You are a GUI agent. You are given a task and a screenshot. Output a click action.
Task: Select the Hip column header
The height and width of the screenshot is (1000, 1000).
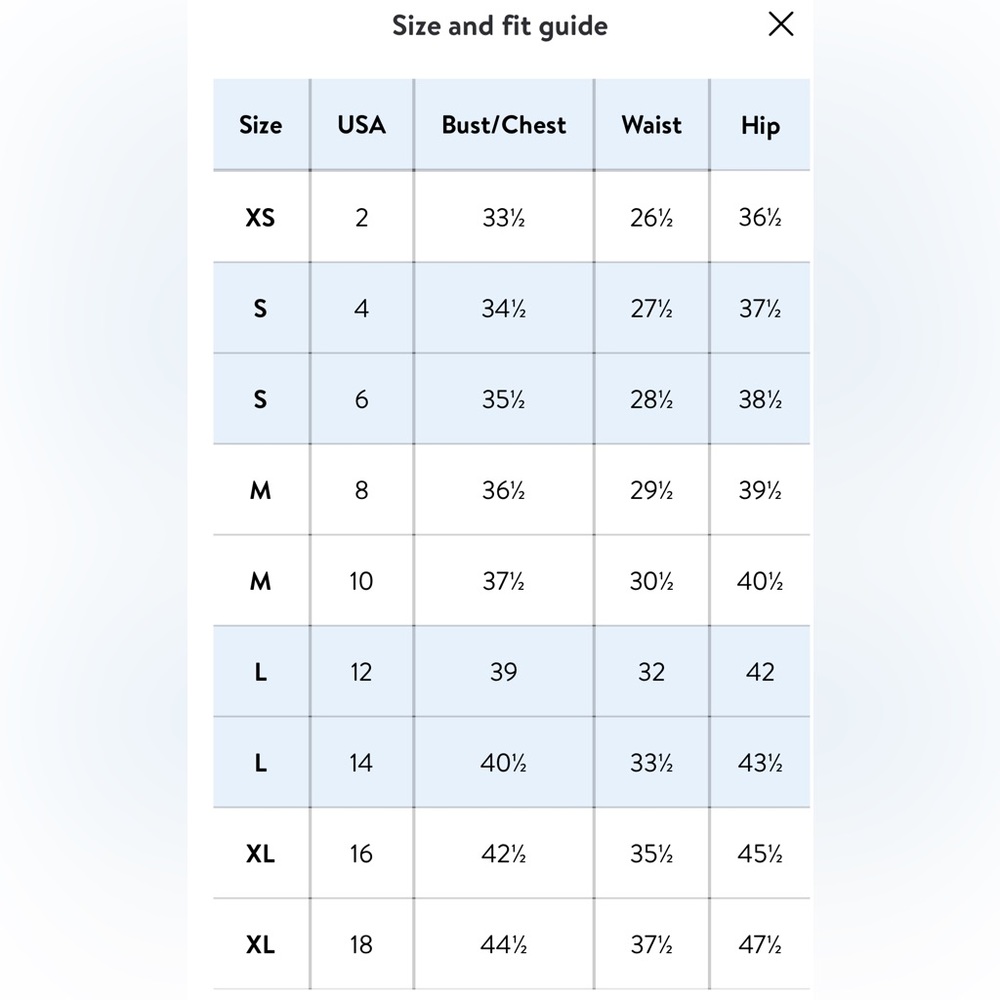(760, 125)
